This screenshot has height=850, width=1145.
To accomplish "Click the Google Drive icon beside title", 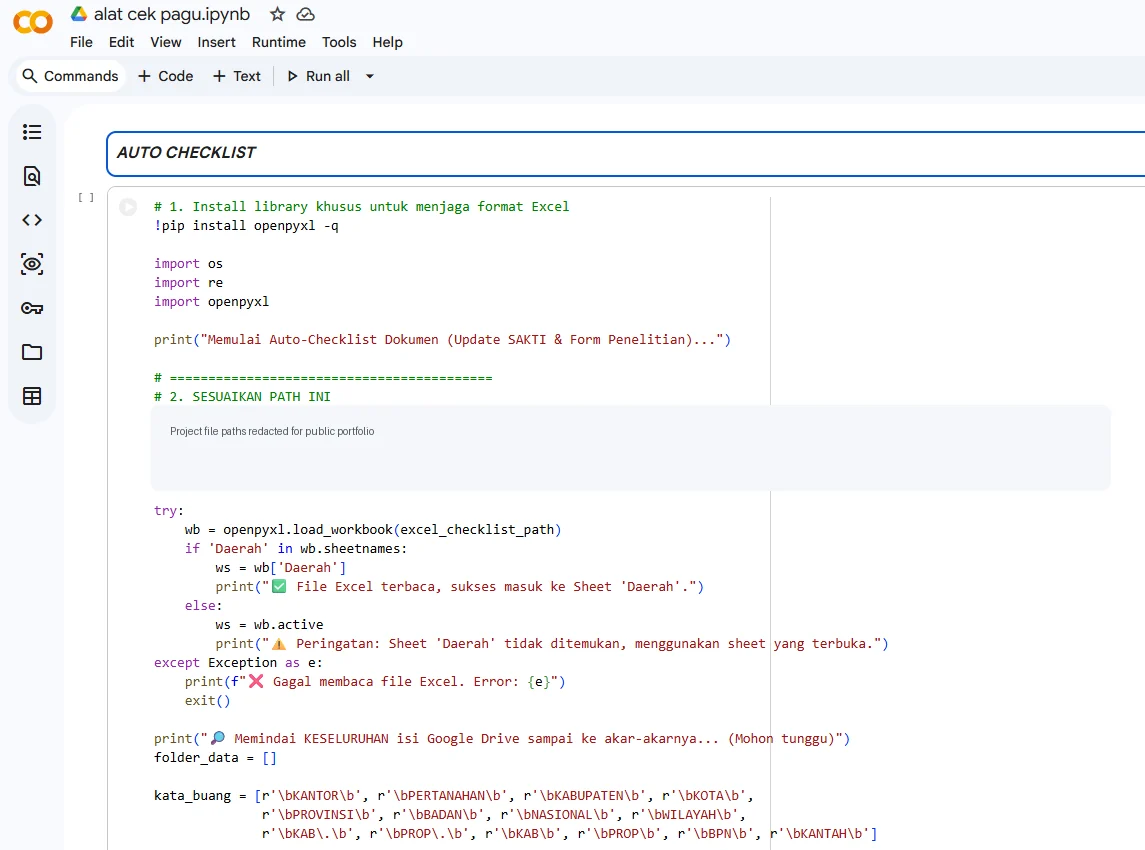I will click(x=79, y=14).
